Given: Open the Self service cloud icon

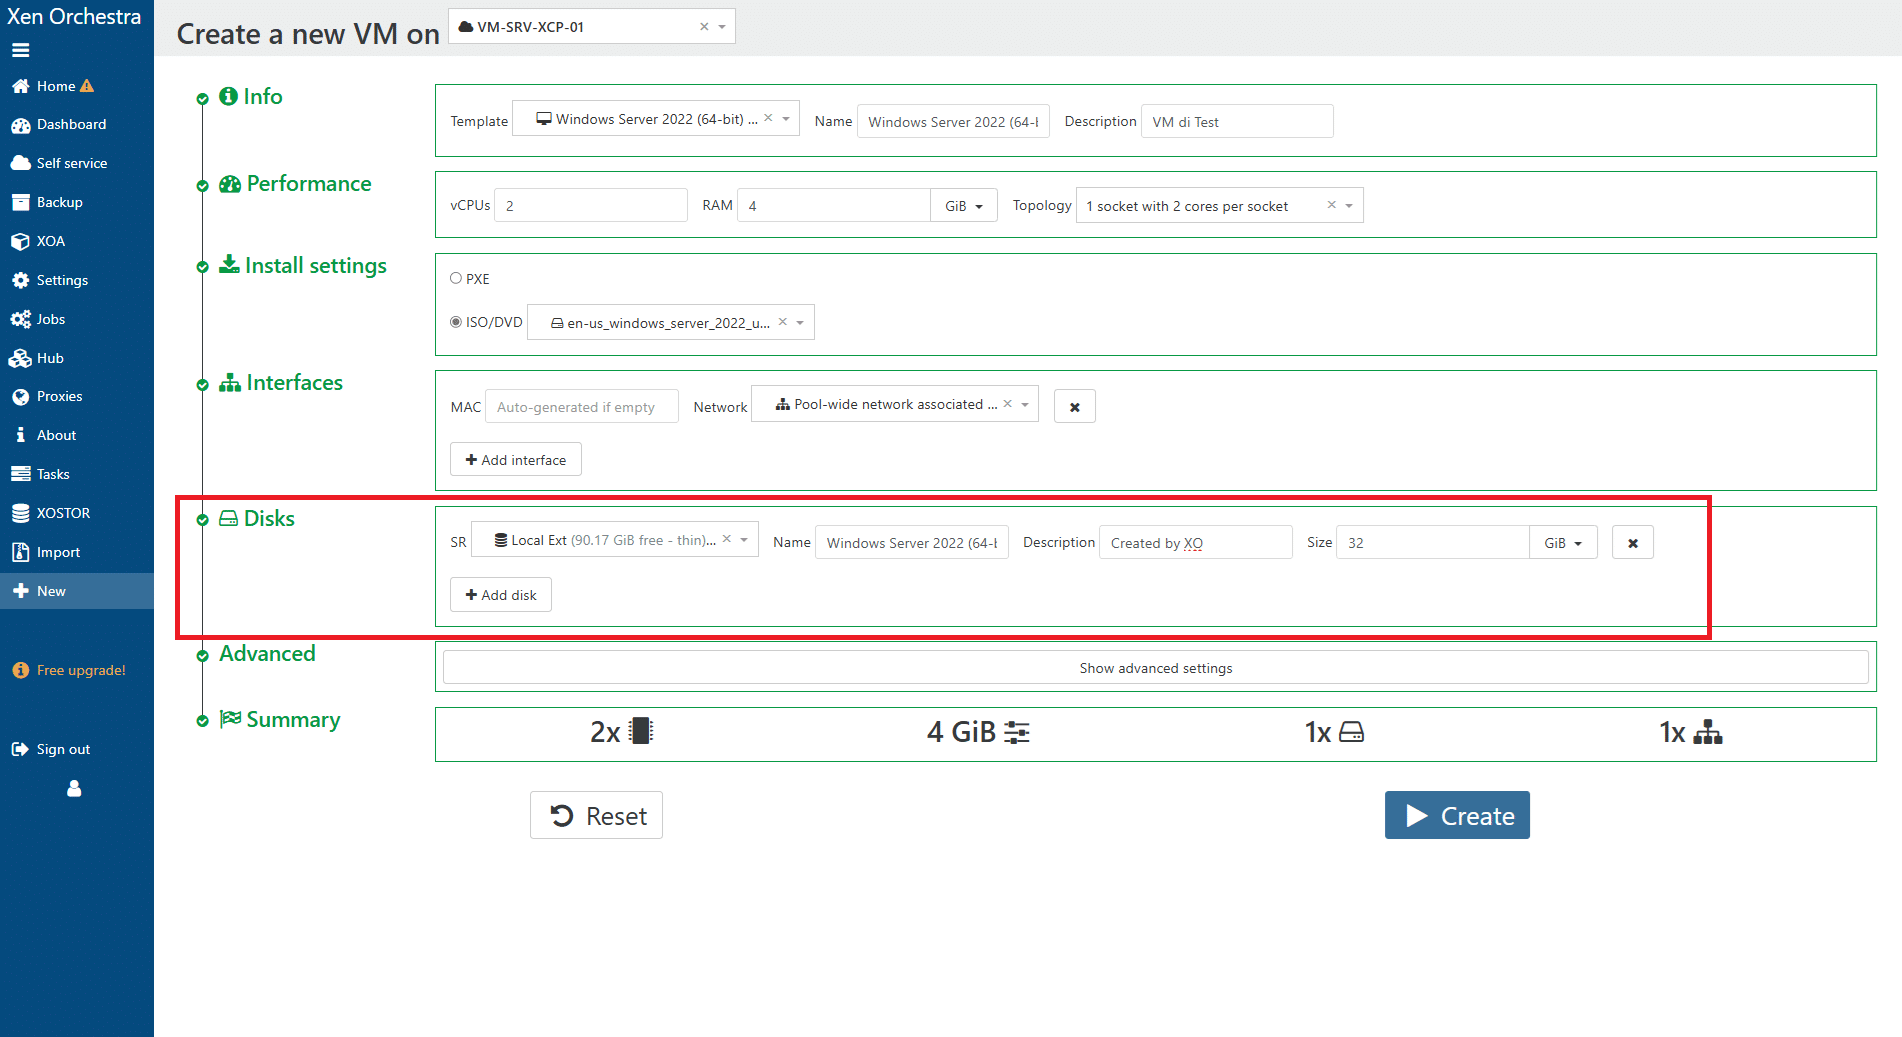Looking at the screenshot, I should point(20,163).
